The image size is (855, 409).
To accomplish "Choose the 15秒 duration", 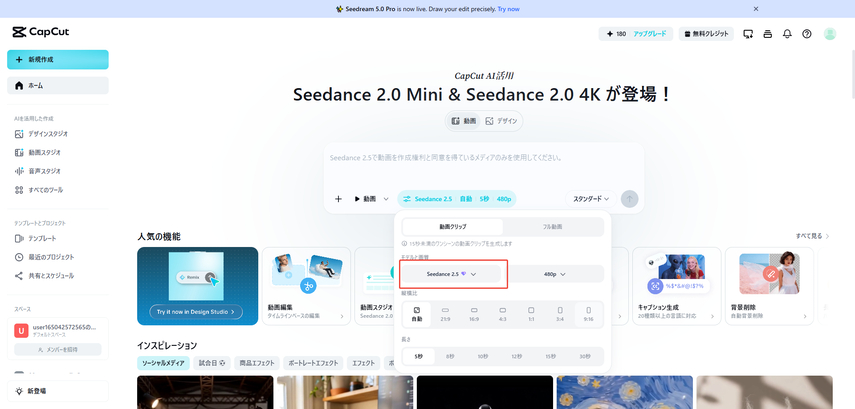I will pos(551,357).
